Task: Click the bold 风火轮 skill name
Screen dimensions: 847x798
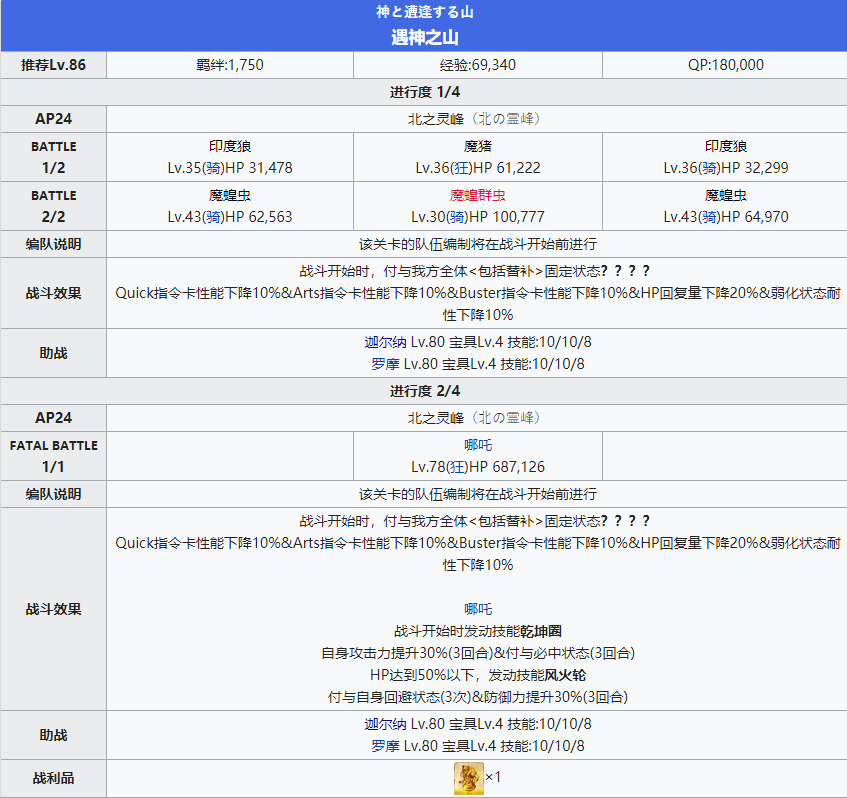Action: coord(565,675)
